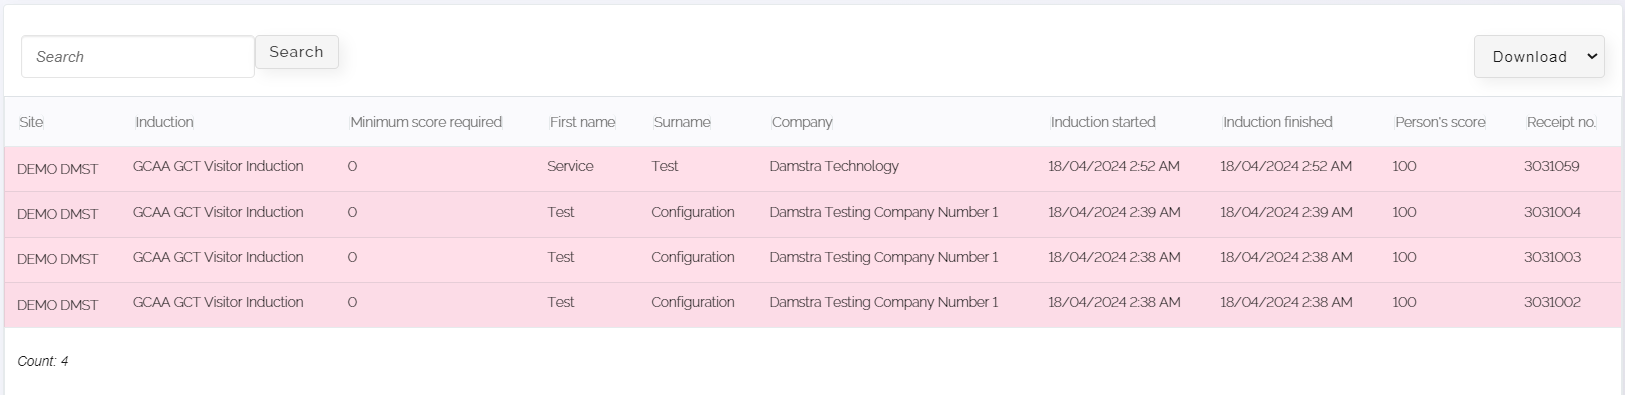Click first name Test in receipt 3031003 row

561,257
